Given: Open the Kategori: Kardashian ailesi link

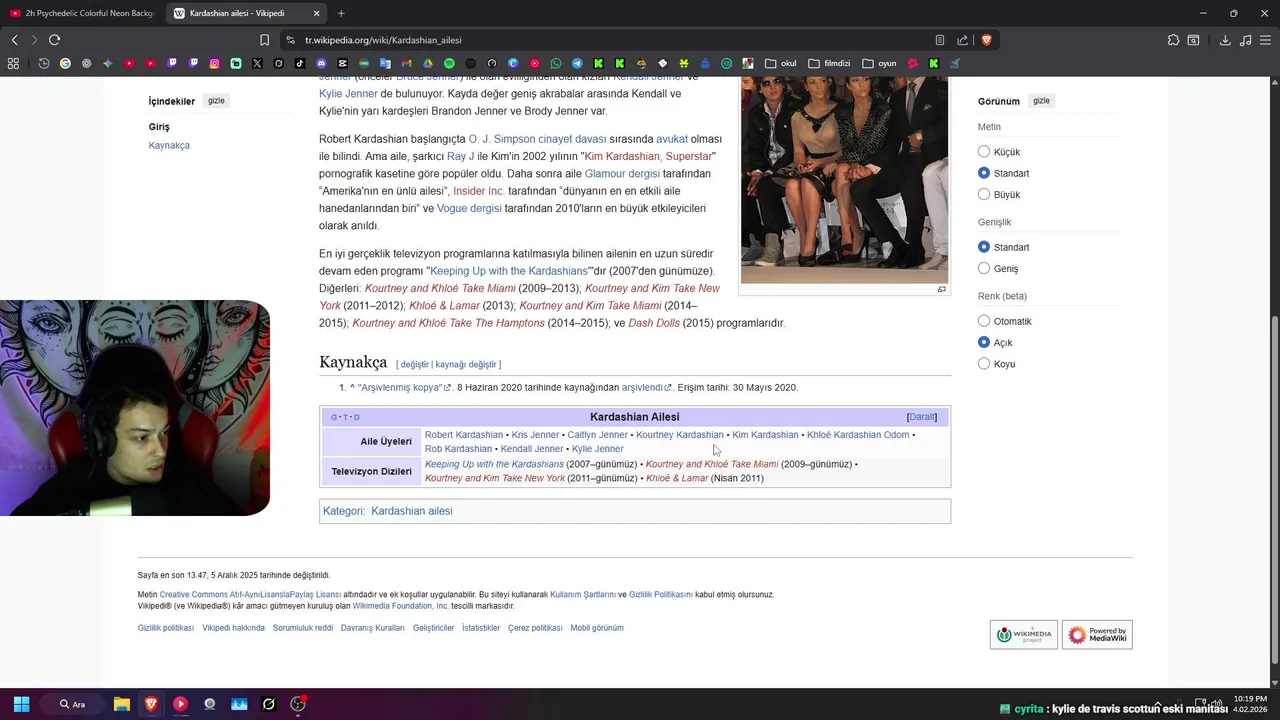Looking at the screenshot, I should point(411,511).
